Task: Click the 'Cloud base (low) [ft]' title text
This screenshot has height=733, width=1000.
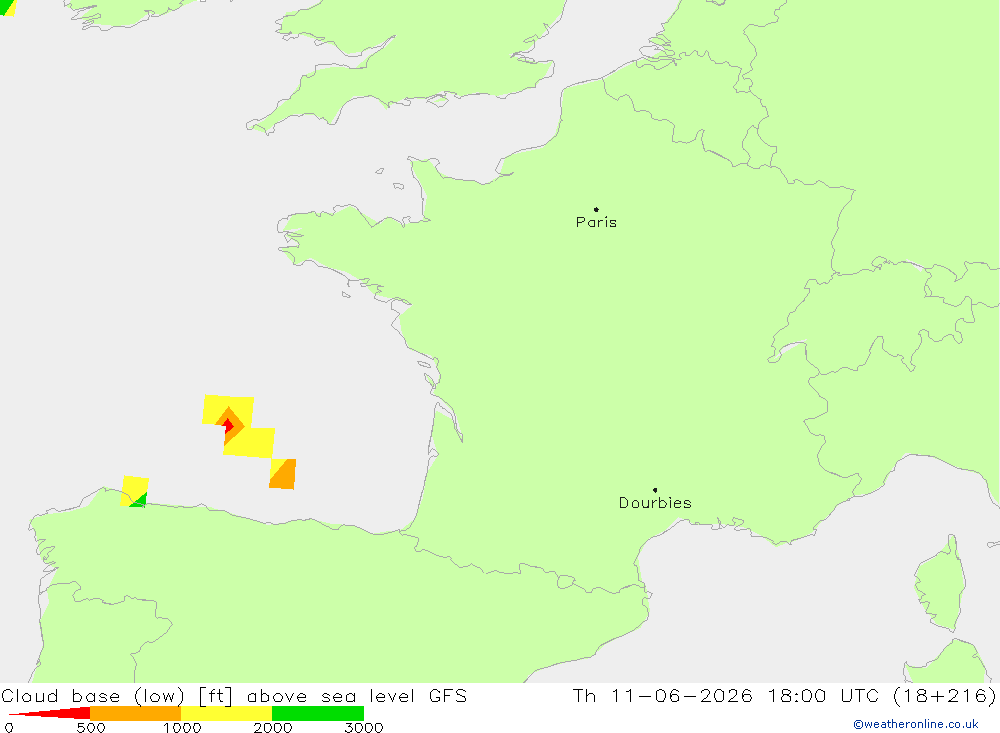Action: (x=117, y=696)
